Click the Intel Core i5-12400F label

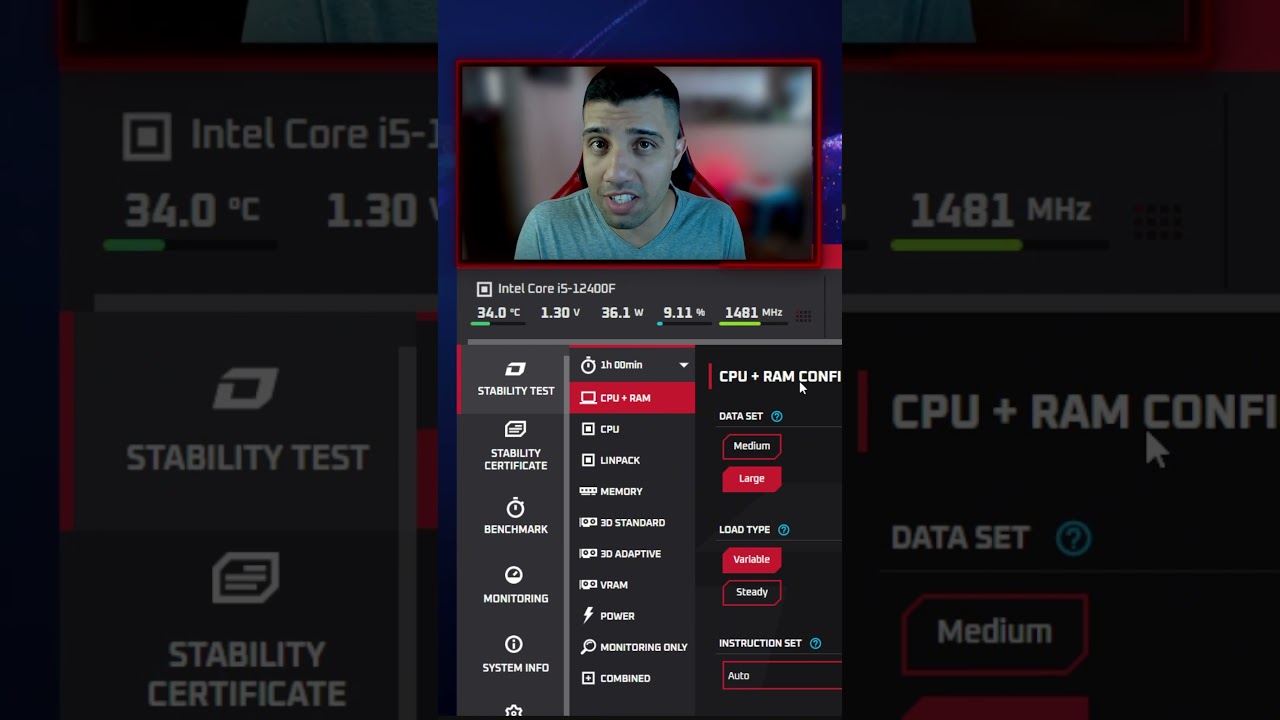557,289
